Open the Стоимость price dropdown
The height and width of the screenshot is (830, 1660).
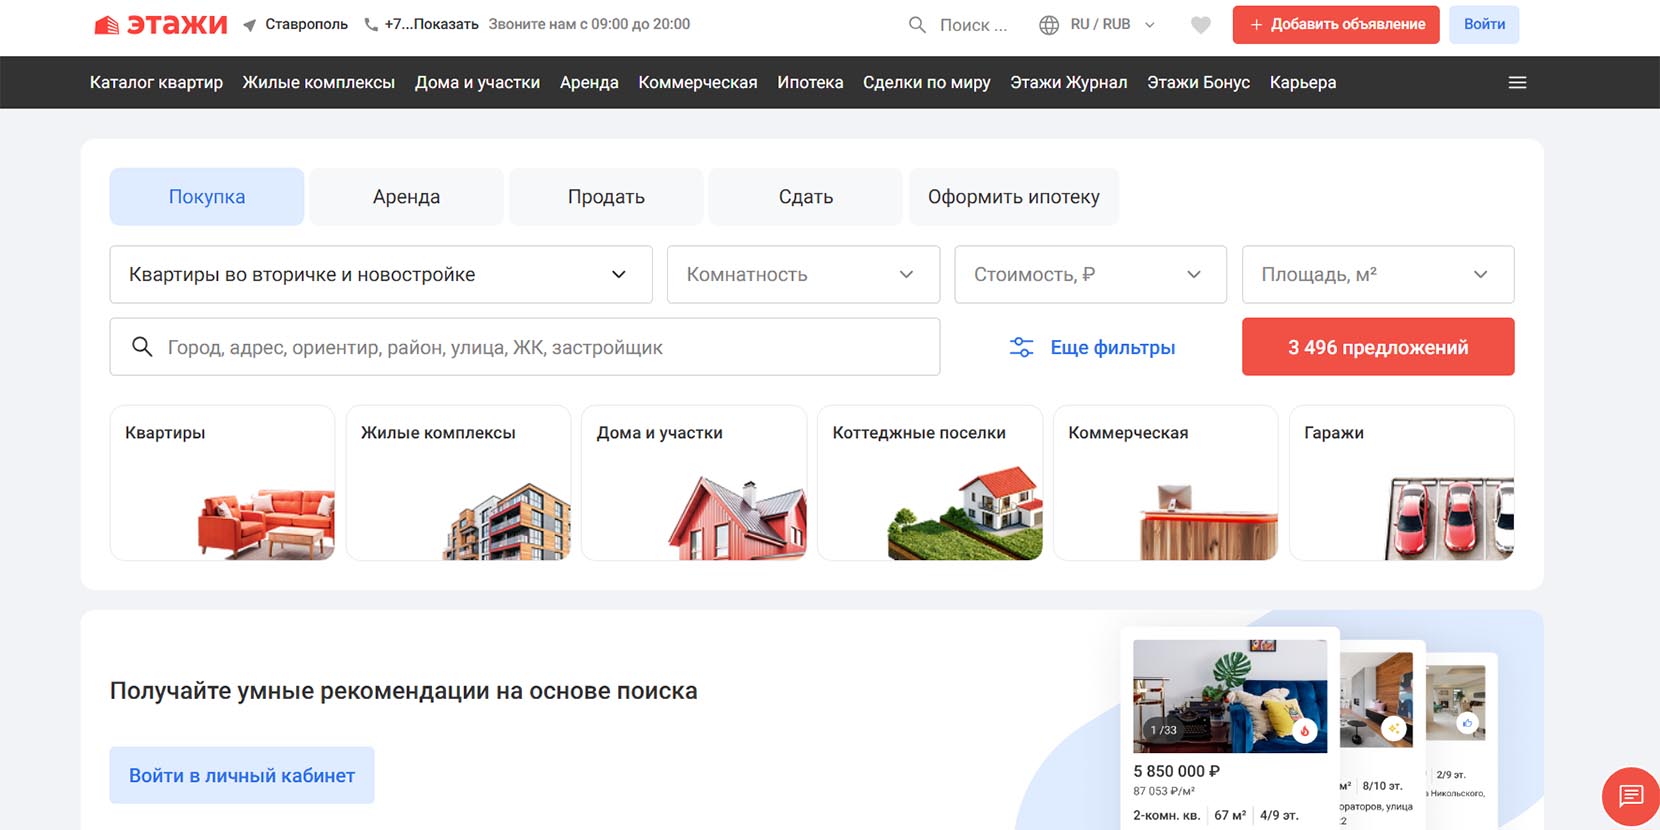[1090, 274]
